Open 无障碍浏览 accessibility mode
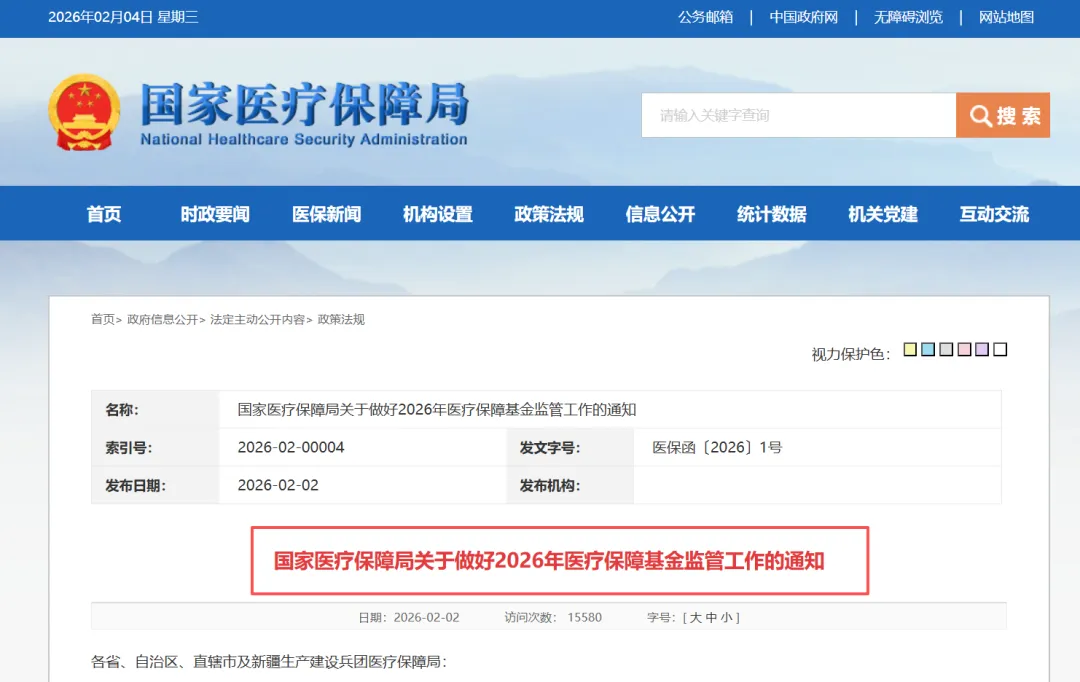 (x=907, y=17)
